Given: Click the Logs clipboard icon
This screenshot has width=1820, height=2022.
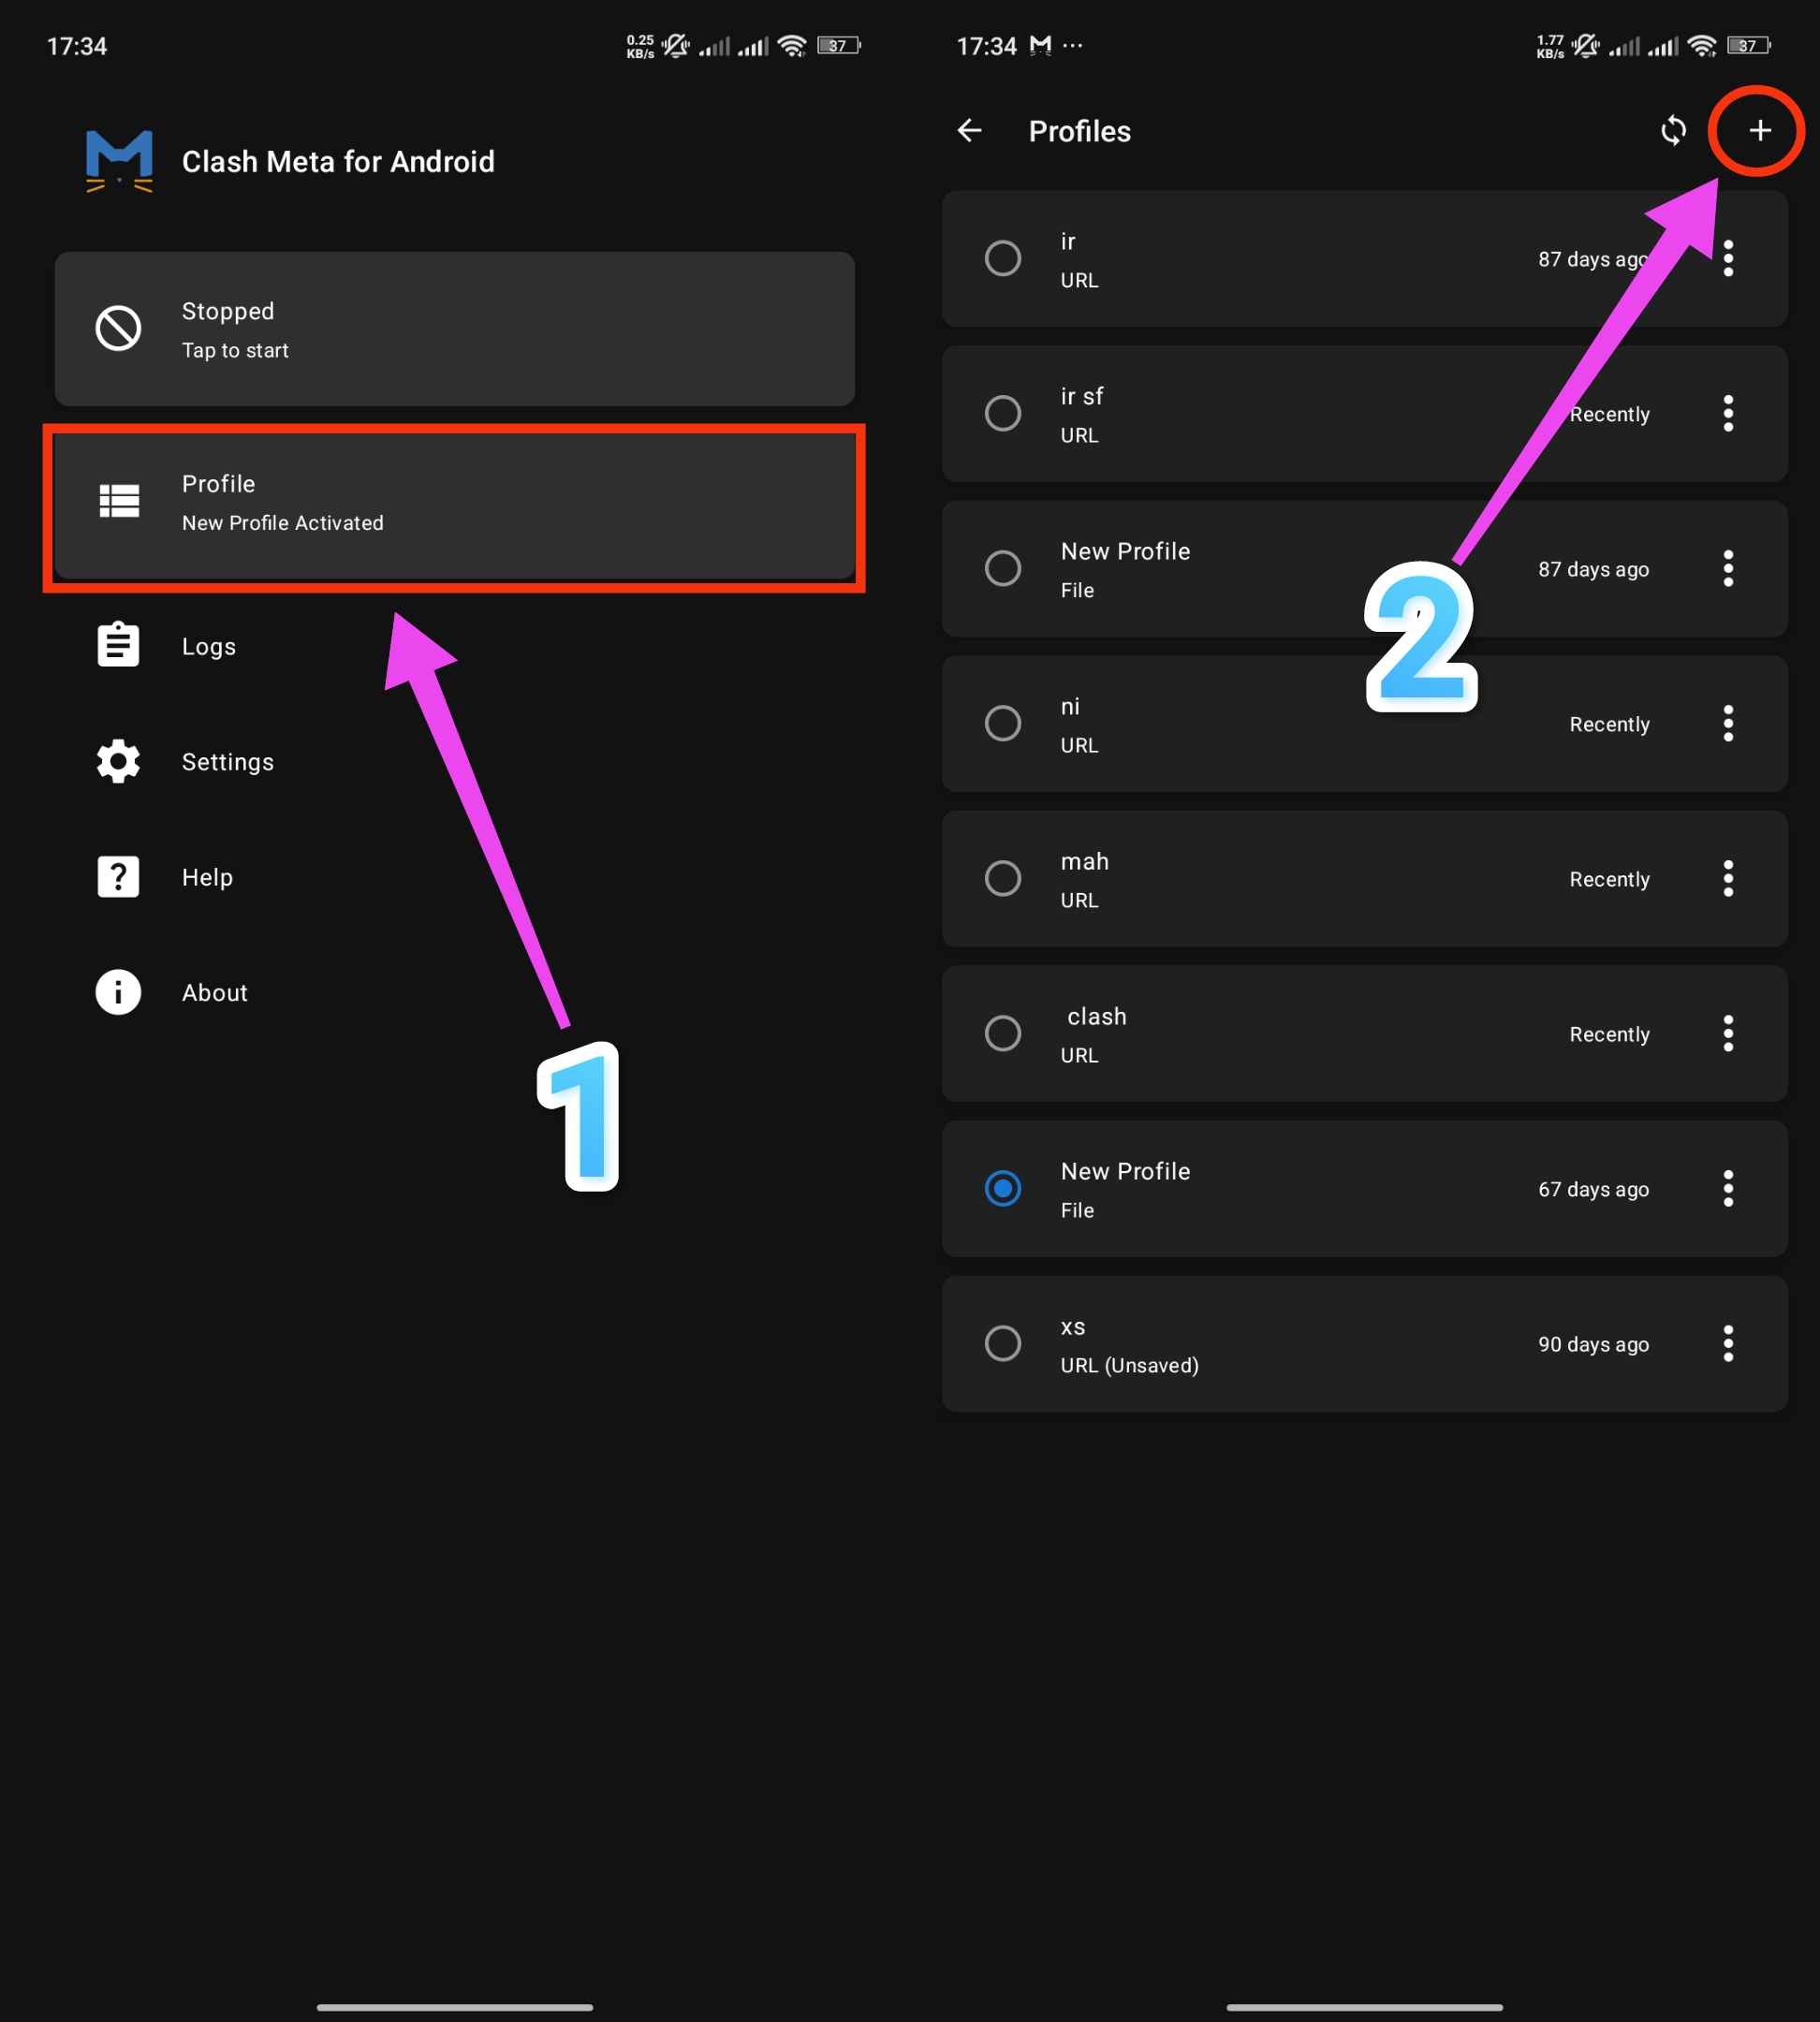Looking at the screenshot, I should tap(118, 646).
